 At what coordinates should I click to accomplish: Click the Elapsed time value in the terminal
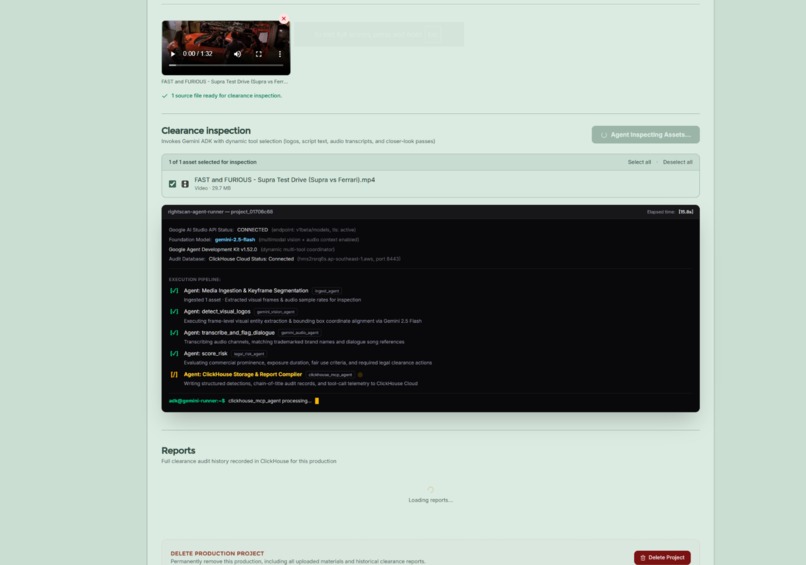[x=686, y=212]
